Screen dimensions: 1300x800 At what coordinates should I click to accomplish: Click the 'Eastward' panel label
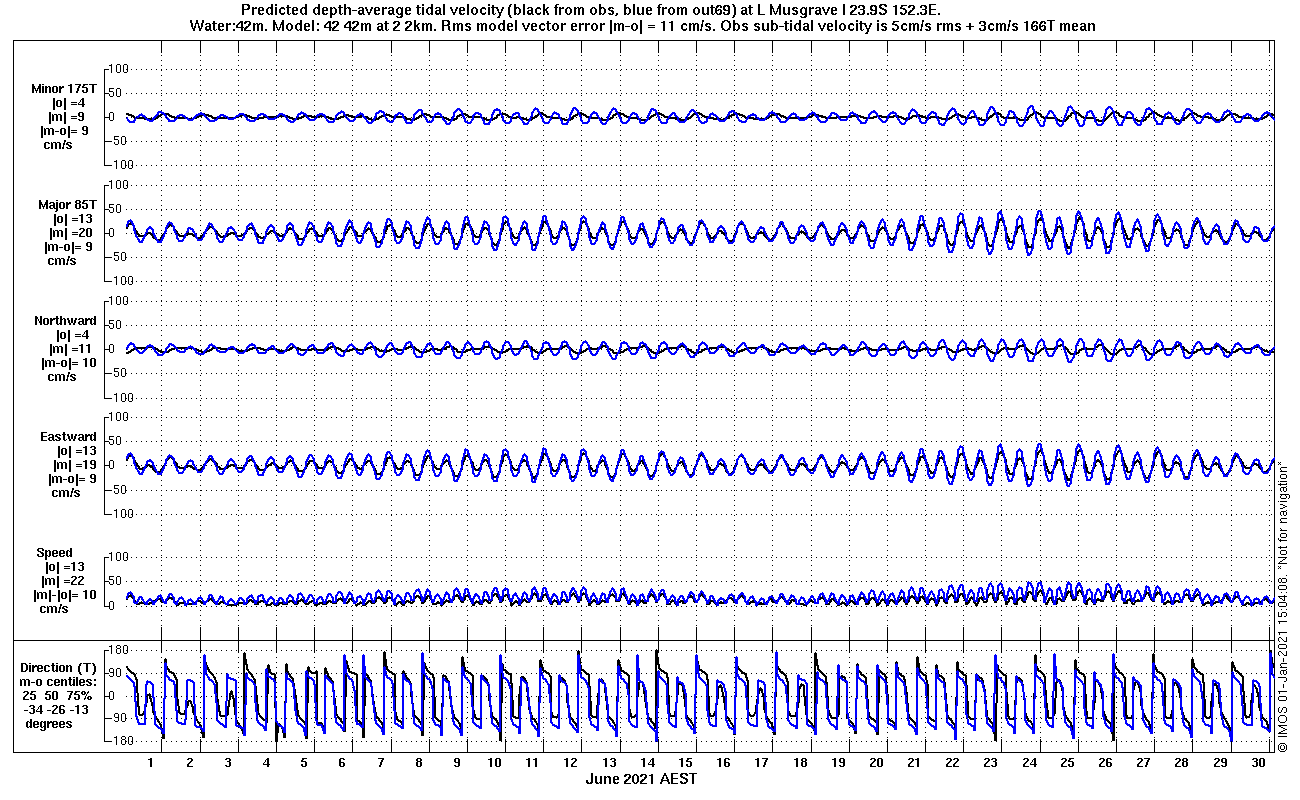click(68, 437)
